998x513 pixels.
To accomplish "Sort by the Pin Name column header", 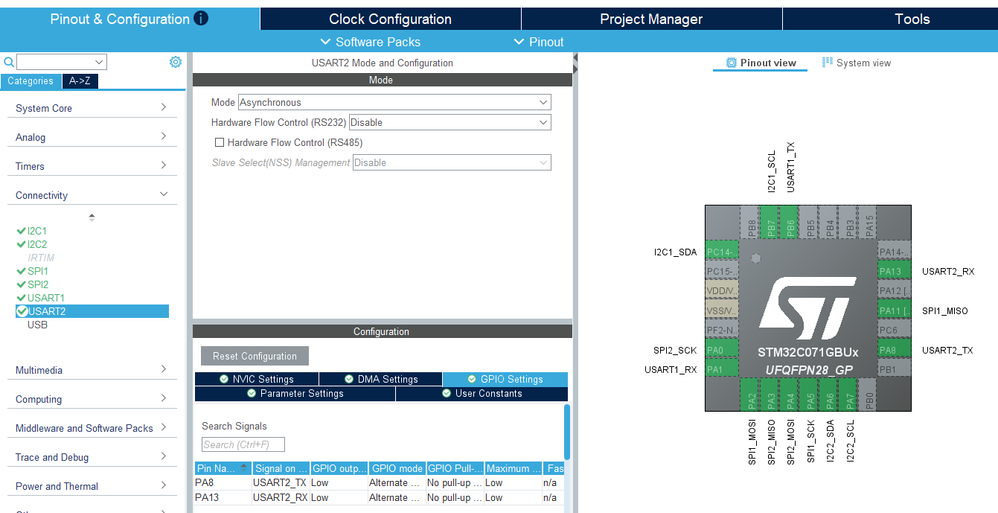I will point(223,468).
